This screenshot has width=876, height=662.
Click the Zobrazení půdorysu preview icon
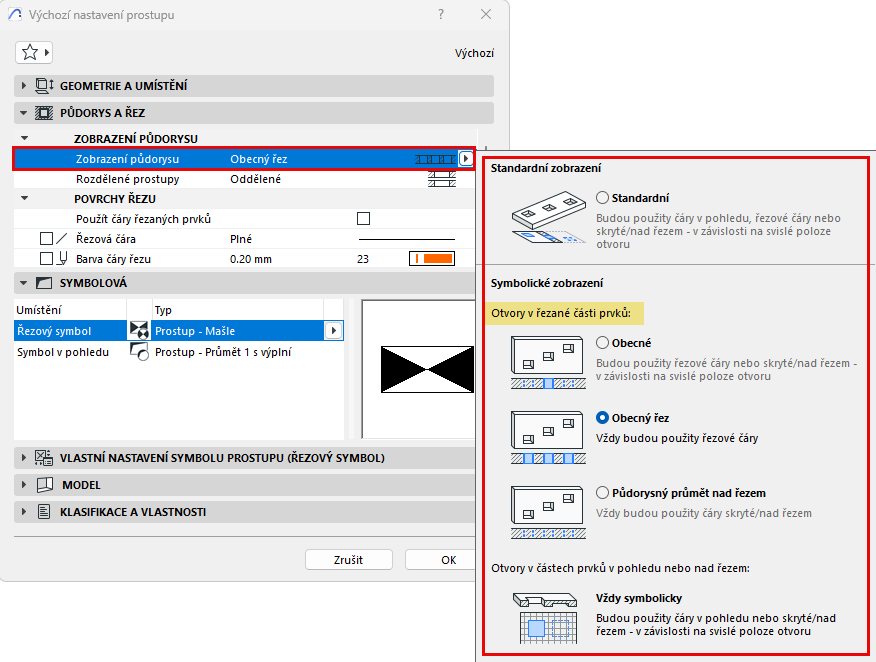tap(436, 159)
